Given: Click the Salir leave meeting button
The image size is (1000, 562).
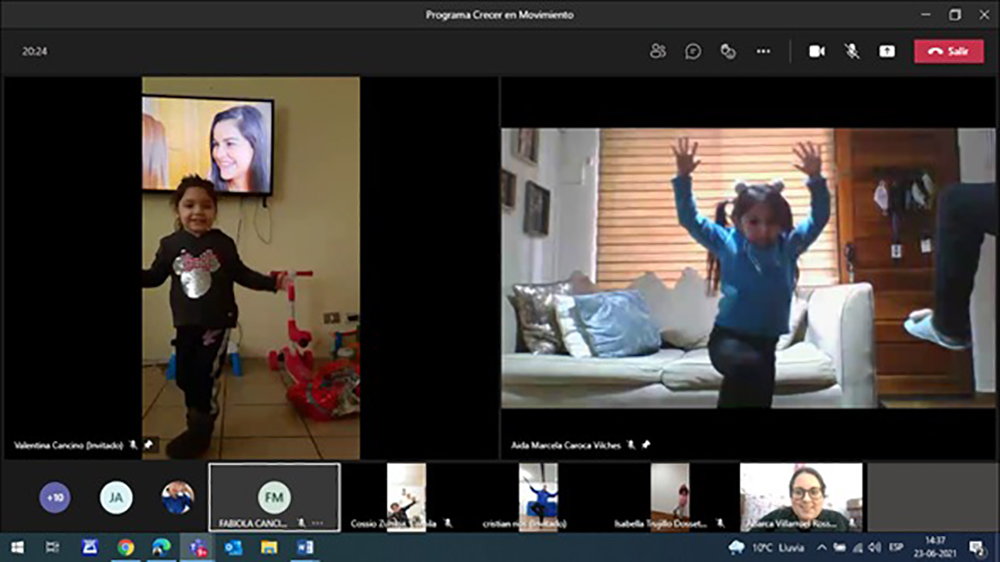Looking at the screenshot, I should click(x=948, y=51).
